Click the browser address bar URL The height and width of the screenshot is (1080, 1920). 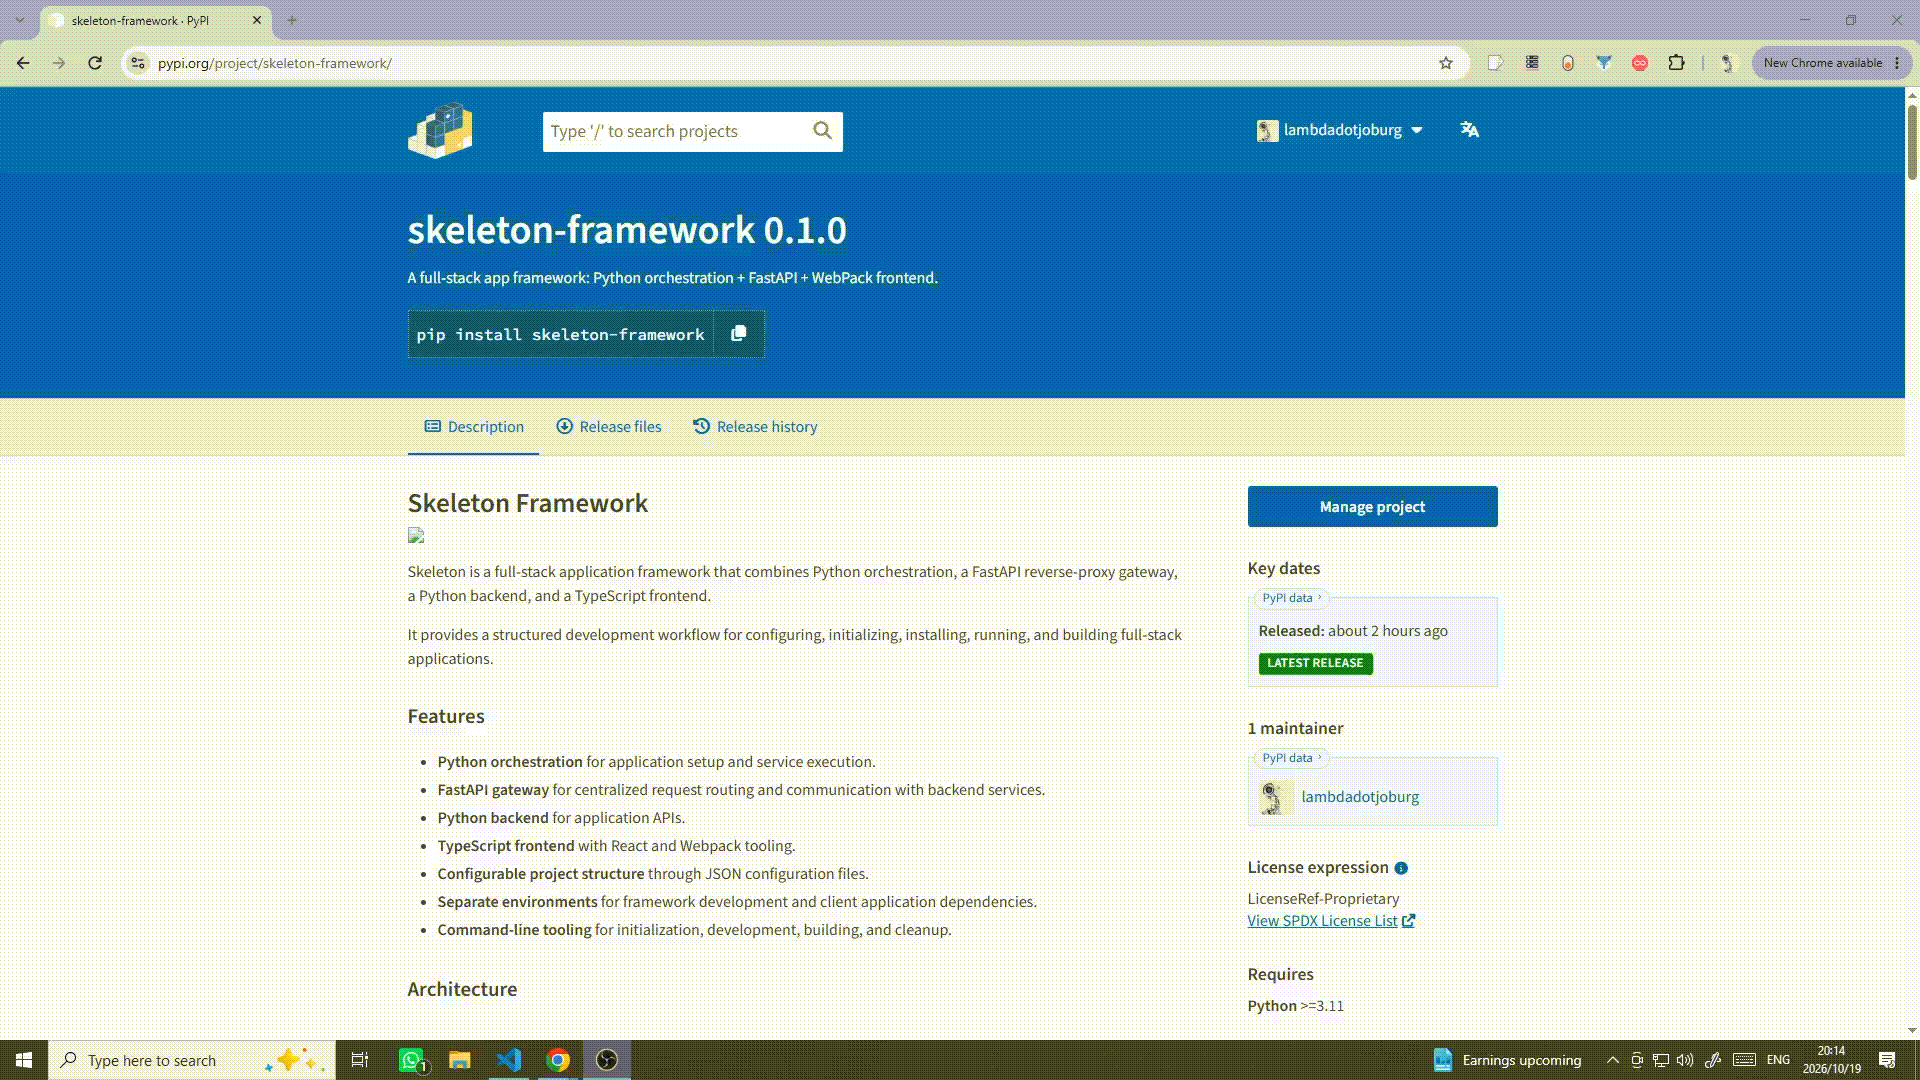point(274,63)
